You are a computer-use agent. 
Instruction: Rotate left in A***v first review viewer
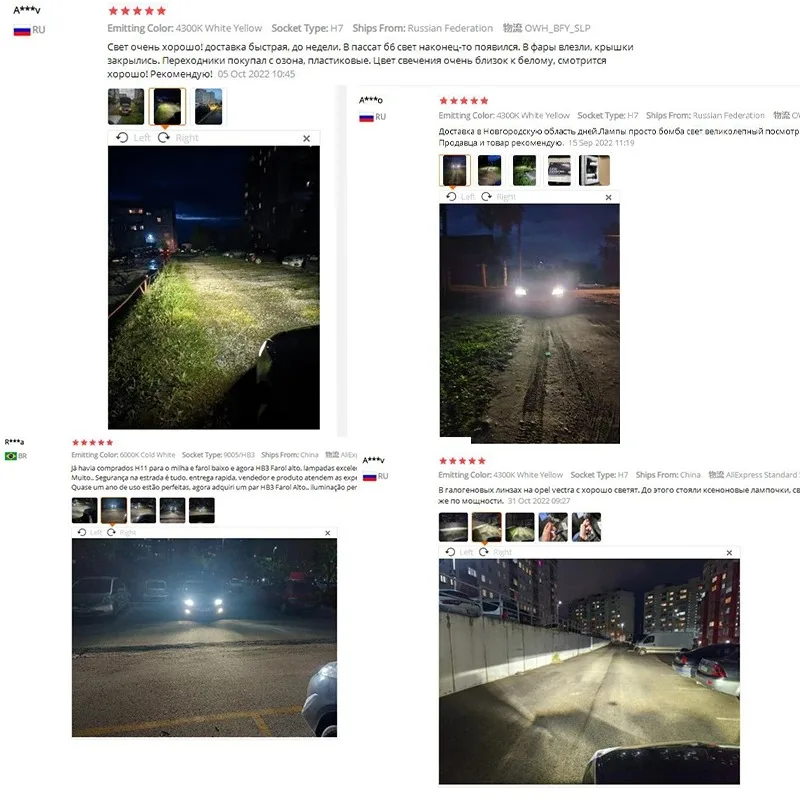click(133, 138)
